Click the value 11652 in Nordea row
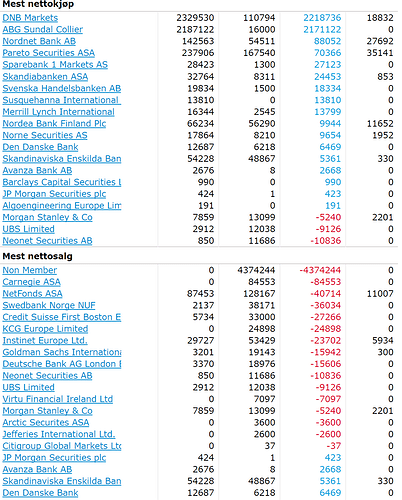Viewport: 402px width, 500px height. 380,123
